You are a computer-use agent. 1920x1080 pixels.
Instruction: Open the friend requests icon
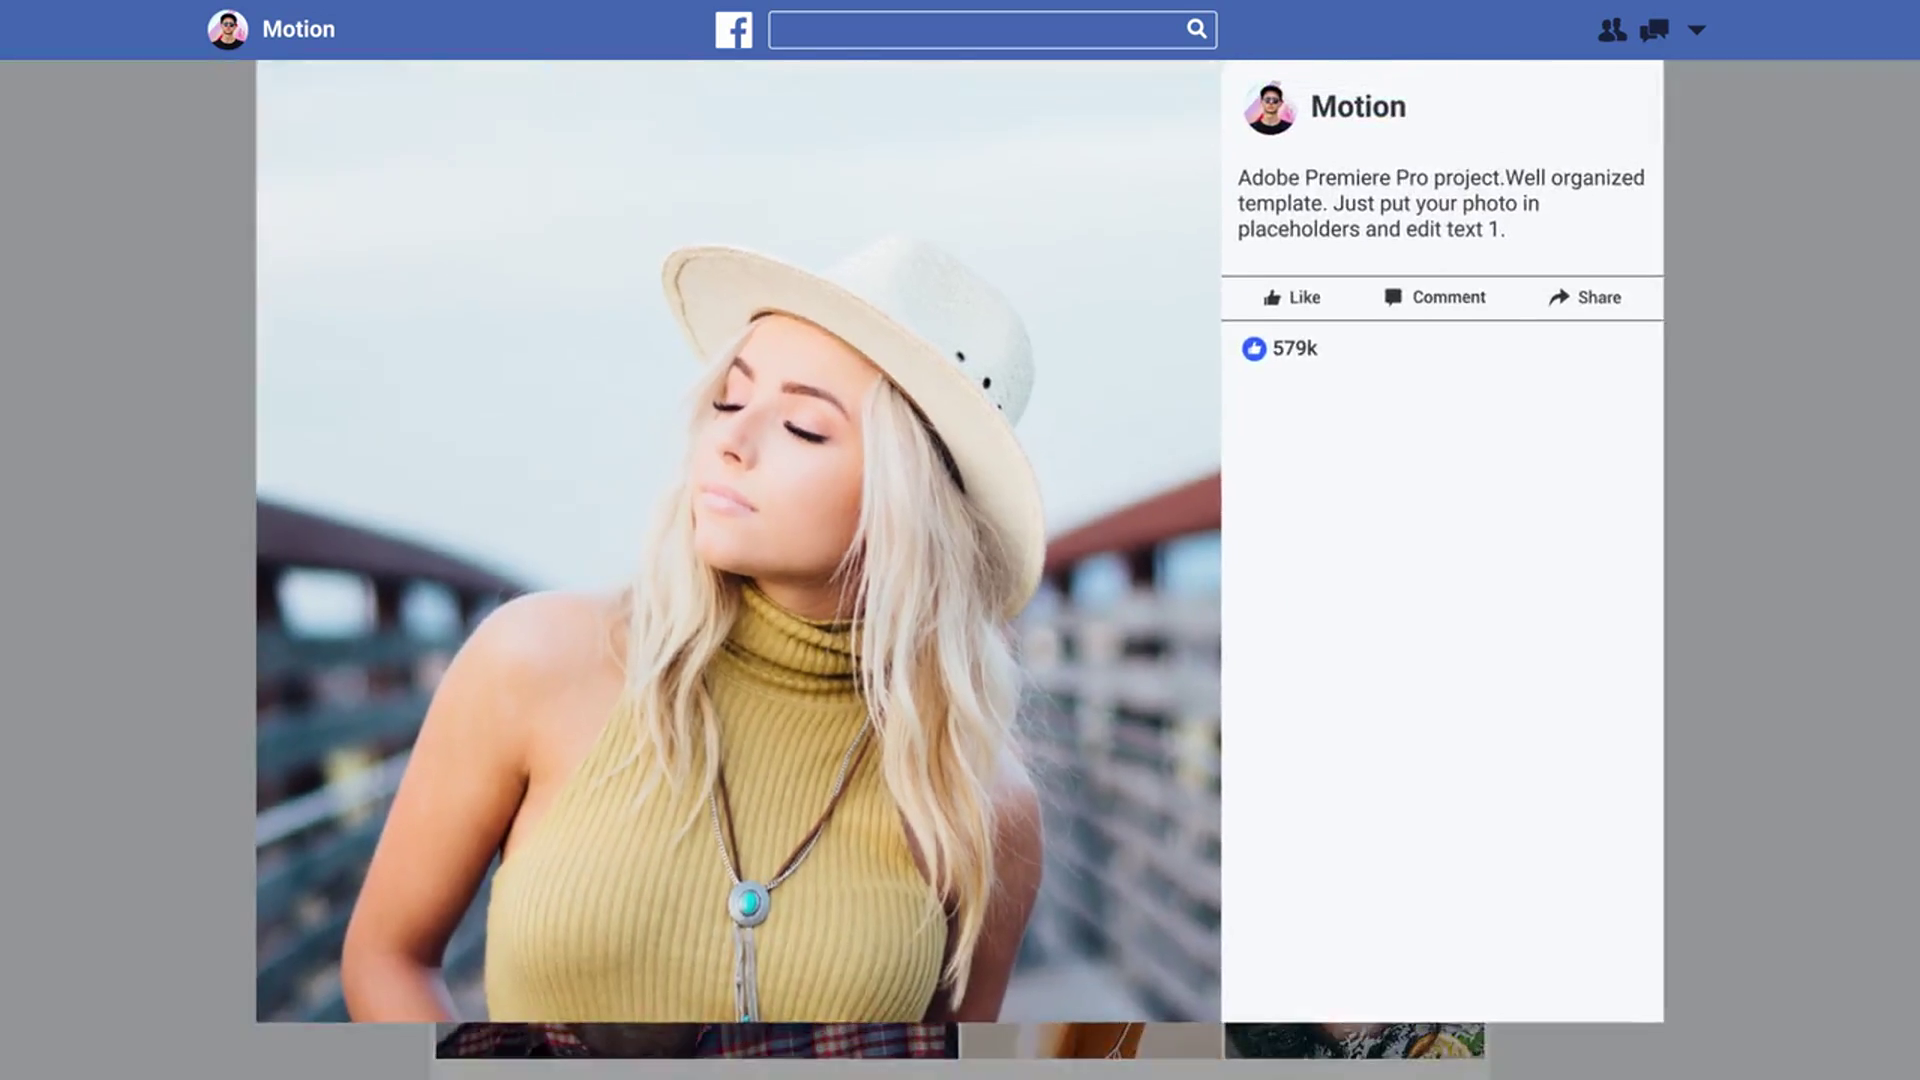[1611, 30]
